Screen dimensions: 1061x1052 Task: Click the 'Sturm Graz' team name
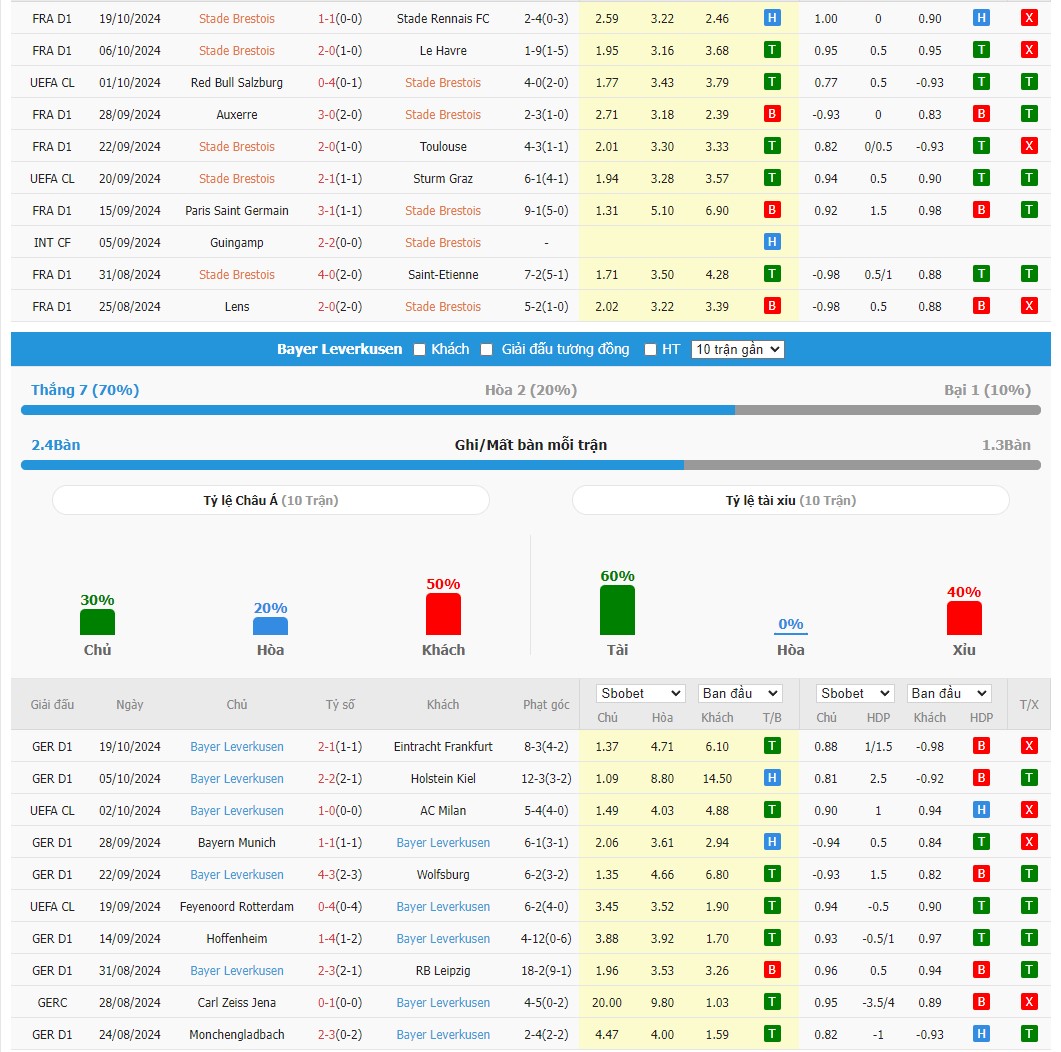[443, 179]
